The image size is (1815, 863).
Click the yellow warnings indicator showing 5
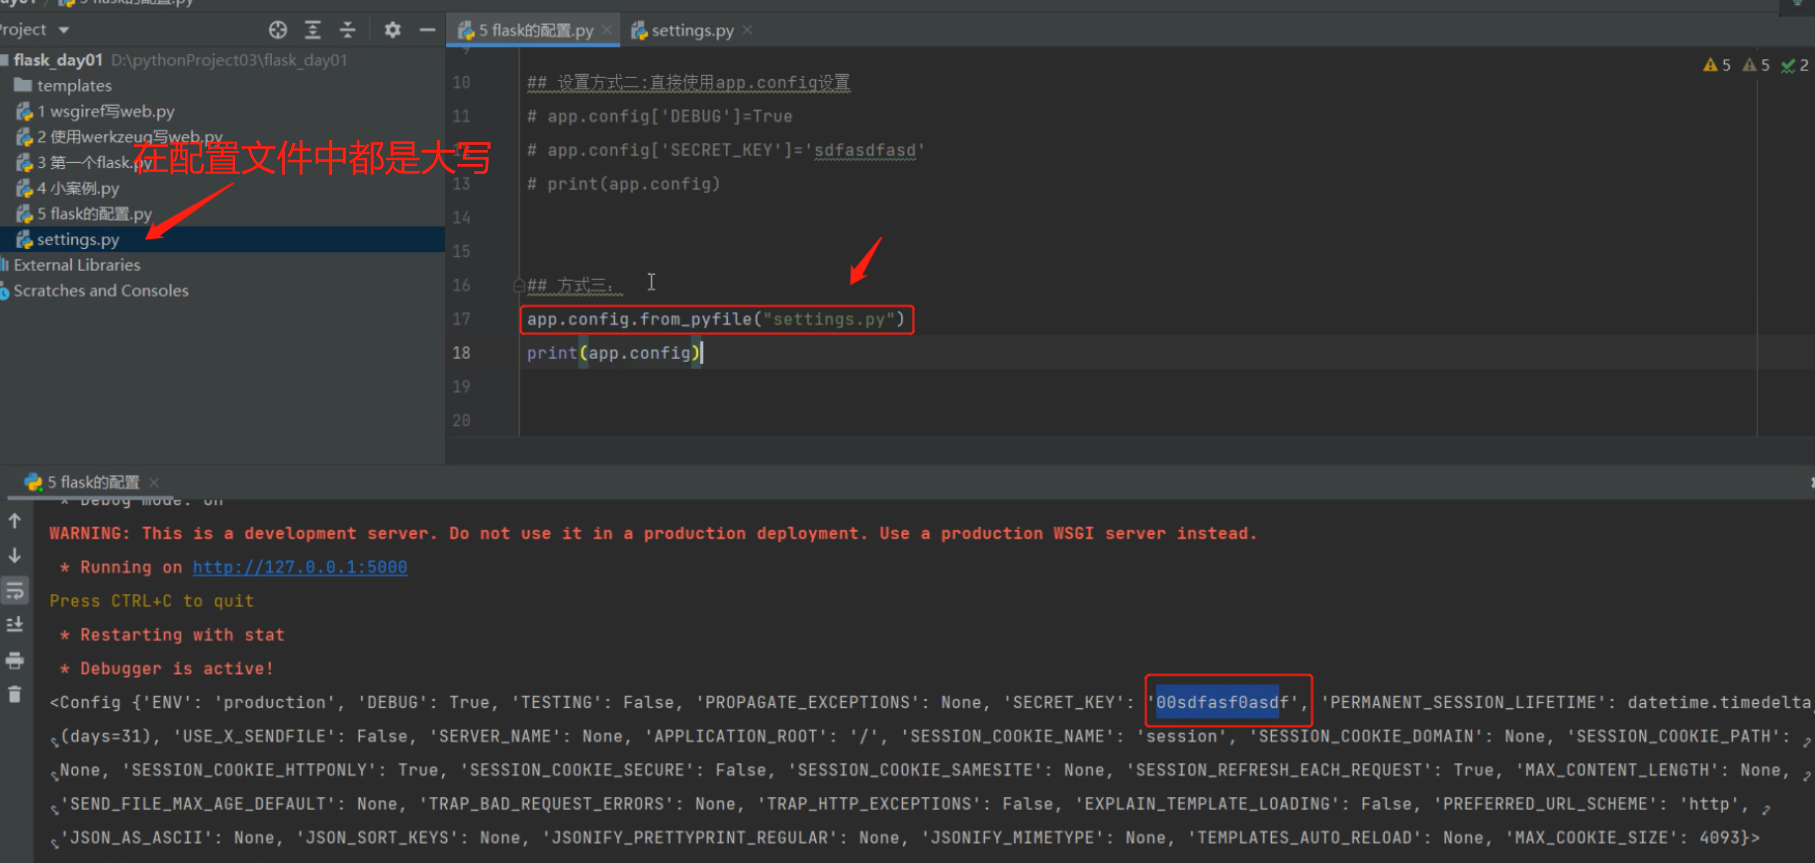pos(1716,65)
